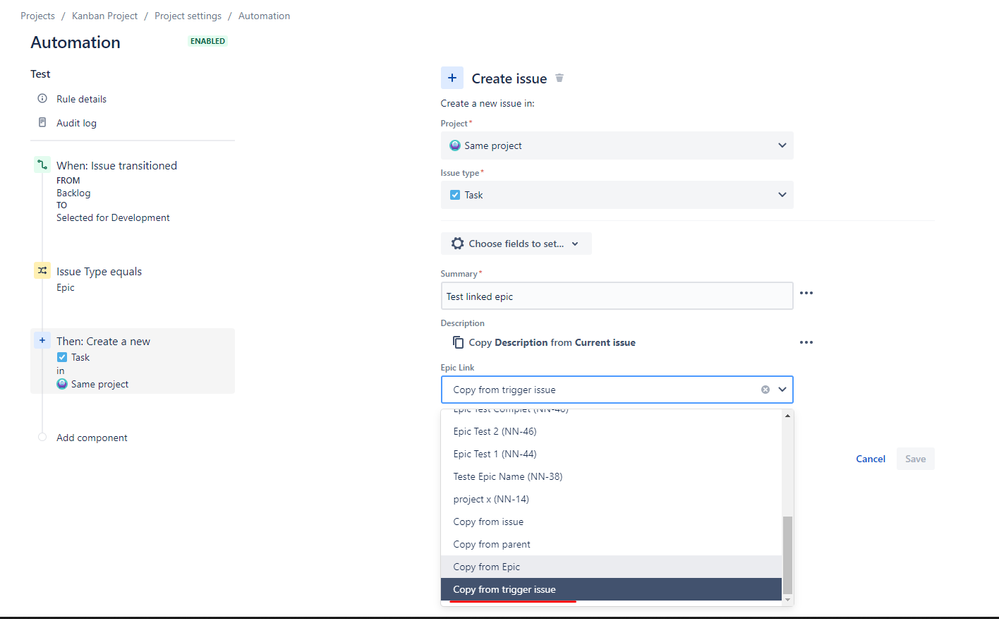This screenshot has height=619, width=999.
Task: Choose the Copy from parent option
Action: pos(611,544)
